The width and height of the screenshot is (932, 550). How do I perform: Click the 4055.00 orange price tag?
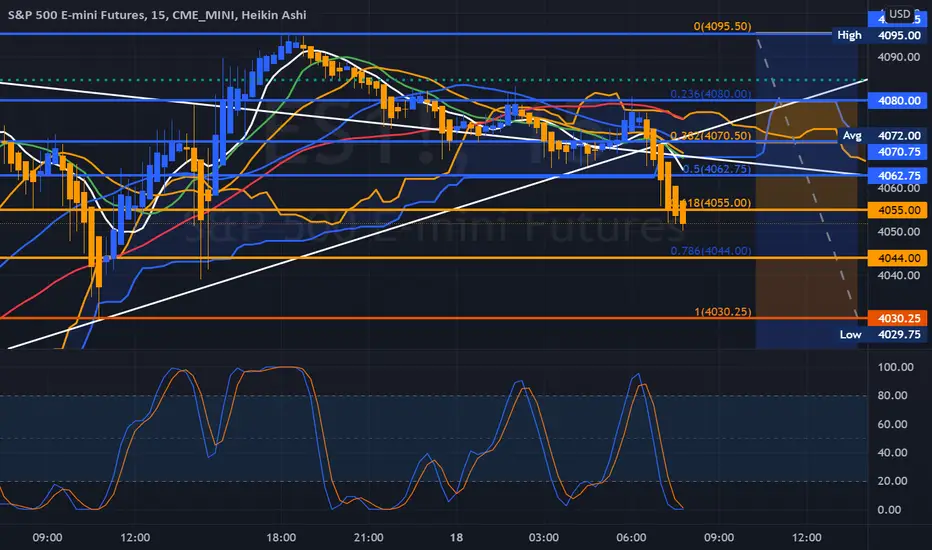(x=897, y=210)
